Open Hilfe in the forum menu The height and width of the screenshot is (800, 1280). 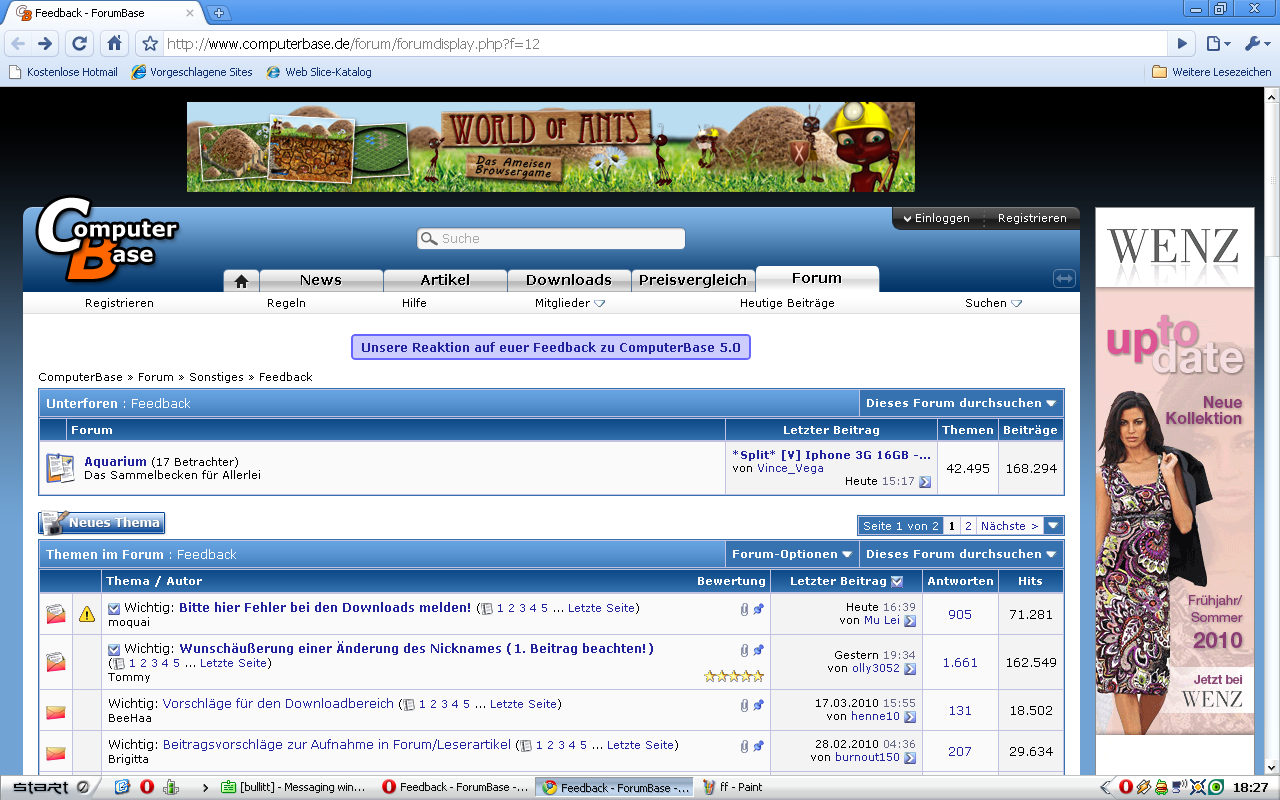tap(414, 303)
